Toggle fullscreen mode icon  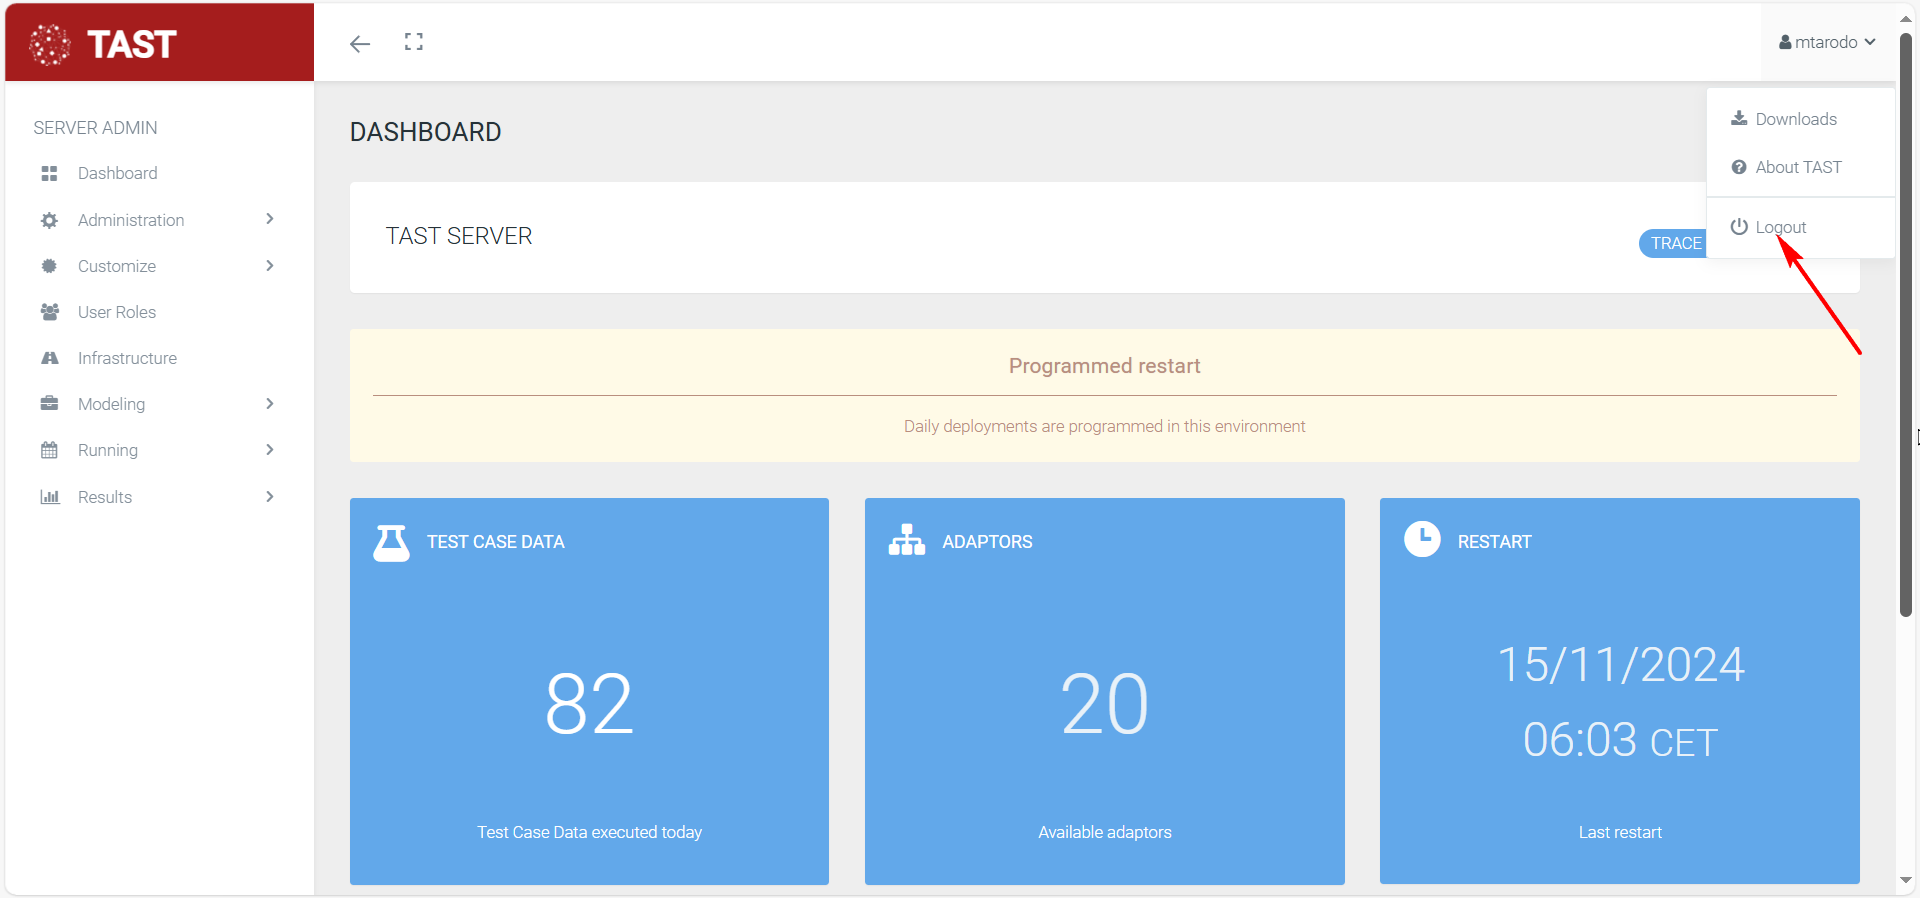click(x=414, y=42)
